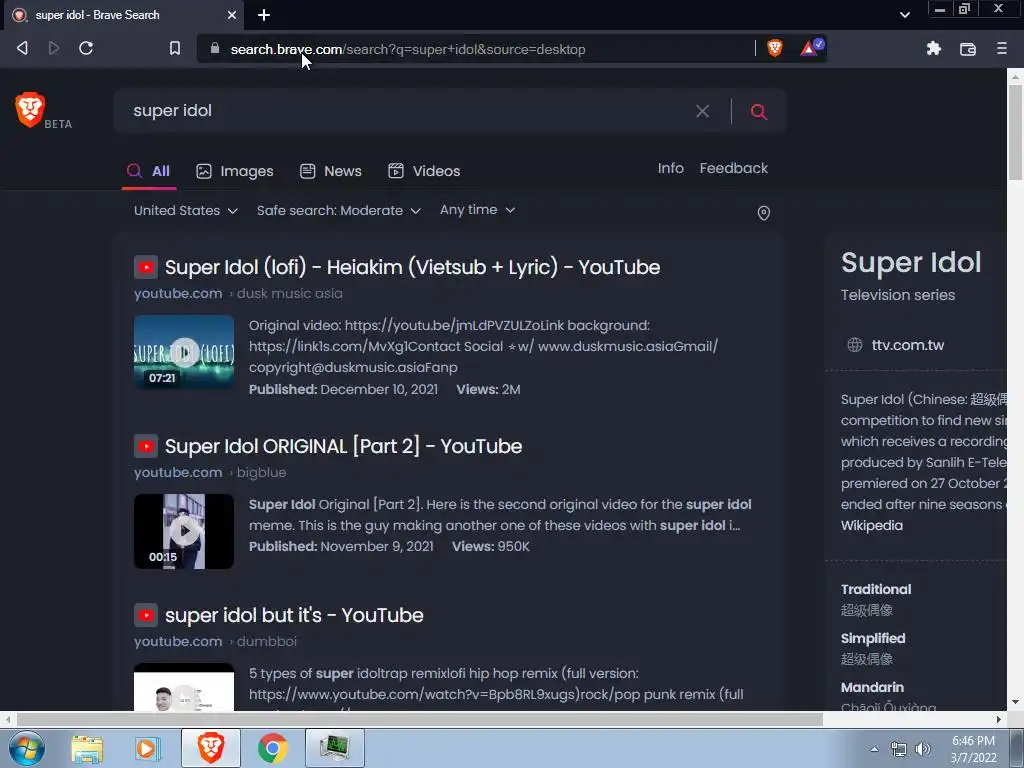Image resolution: width=1024 pixels, height=768 pixels.
Task: Open Brave Shields lion icon in address bar
Action: [x=775, y=48]
